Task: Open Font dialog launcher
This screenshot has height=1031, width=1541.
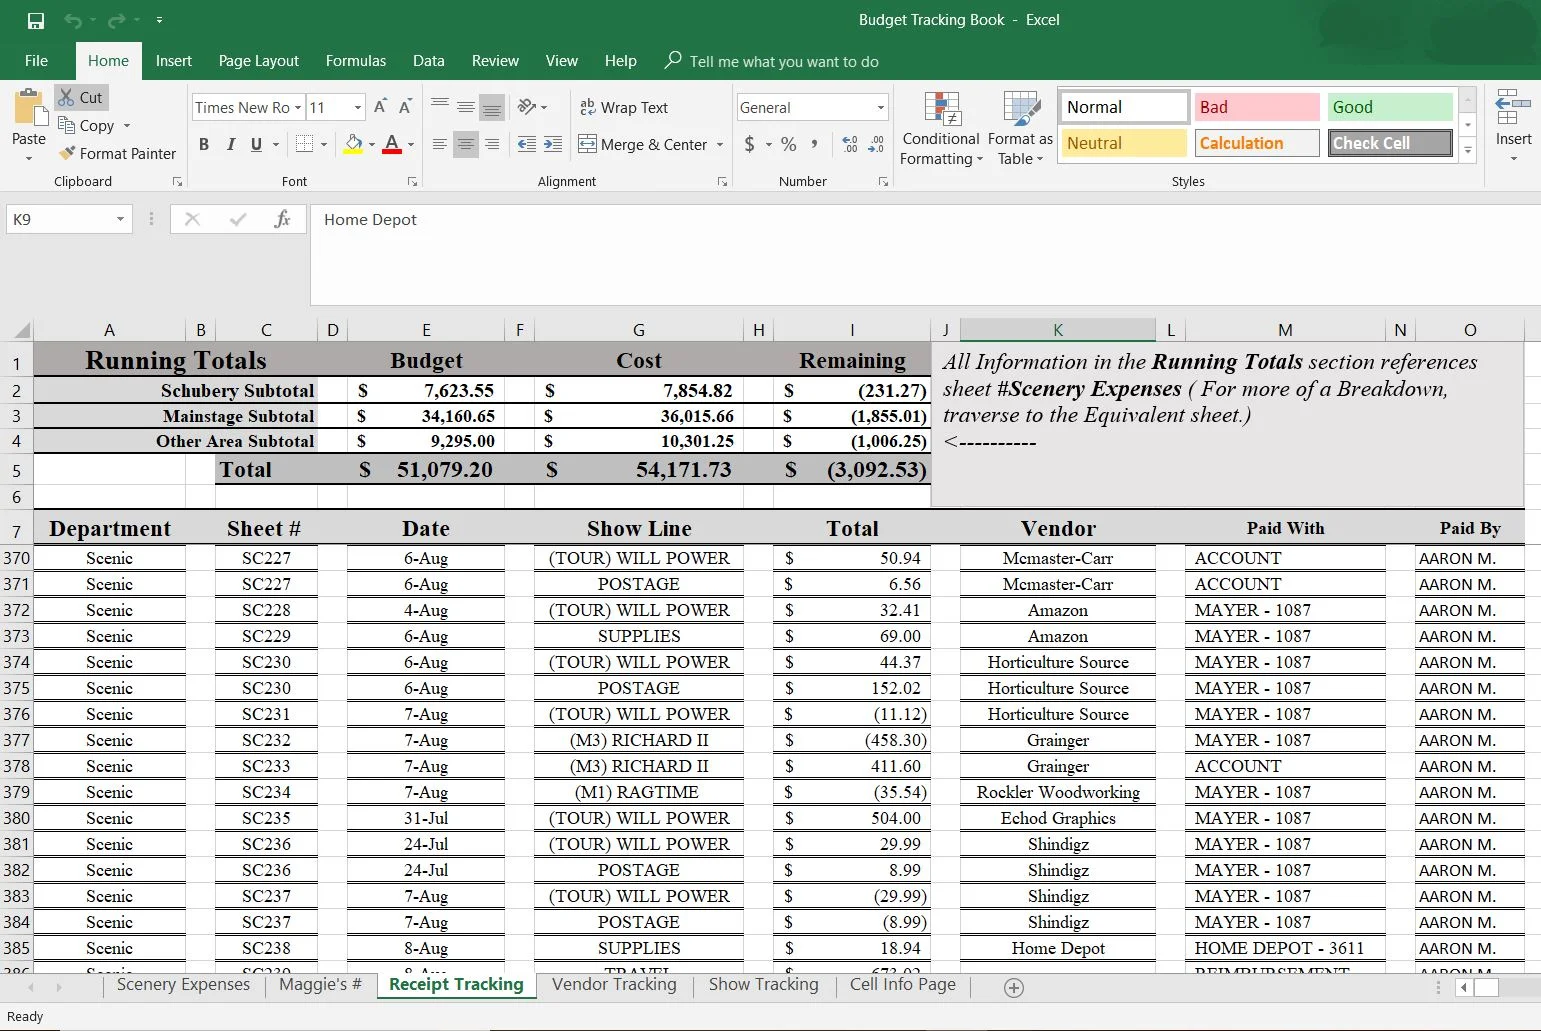Action: click(x=412, y=182)
